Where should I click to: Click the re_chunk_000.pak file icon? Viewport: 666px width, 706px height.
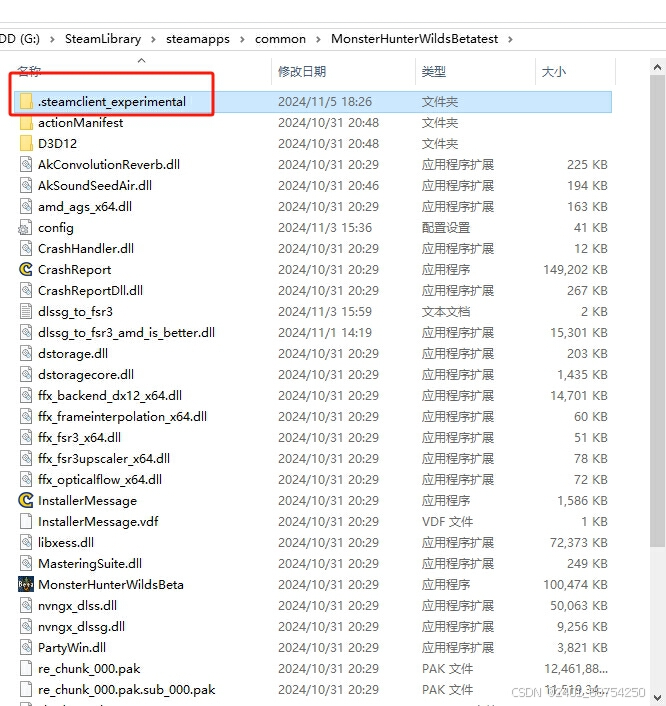coord(26,669)
